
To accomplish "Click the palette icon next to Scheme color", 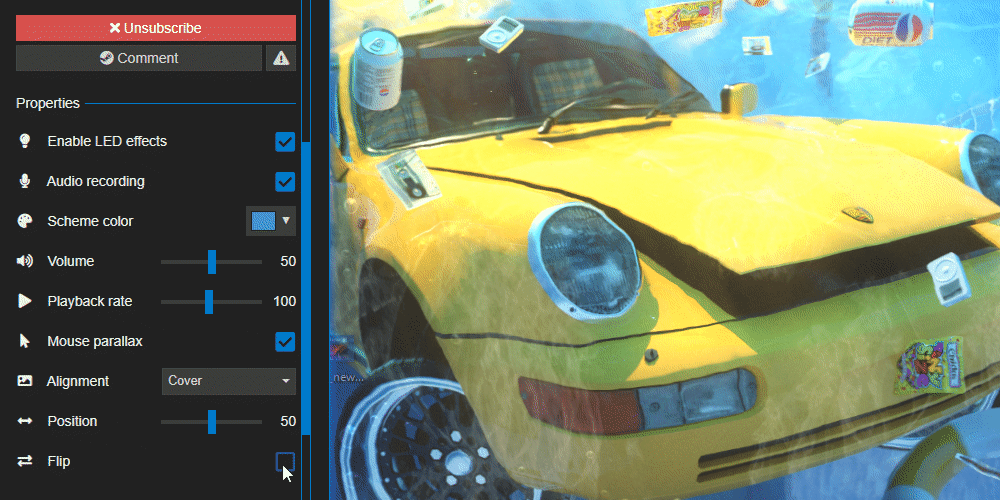I will coord(25,221).
